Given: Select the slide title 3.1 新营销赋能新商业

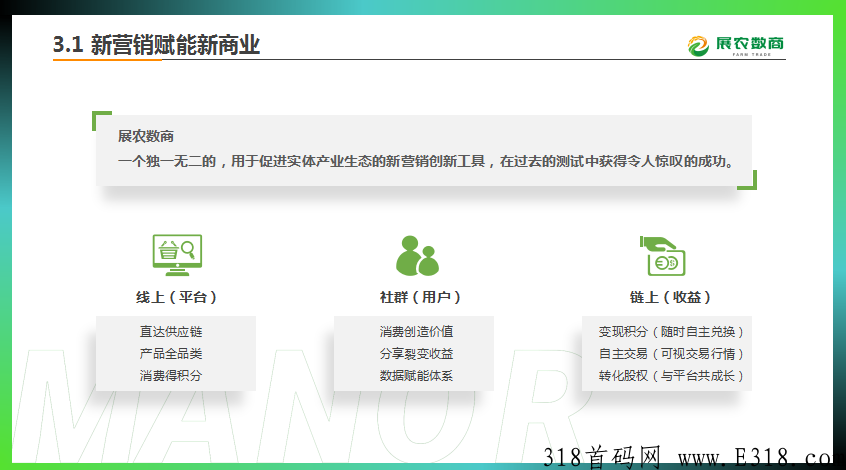Looking at the screenshot, I should [156, 45].
